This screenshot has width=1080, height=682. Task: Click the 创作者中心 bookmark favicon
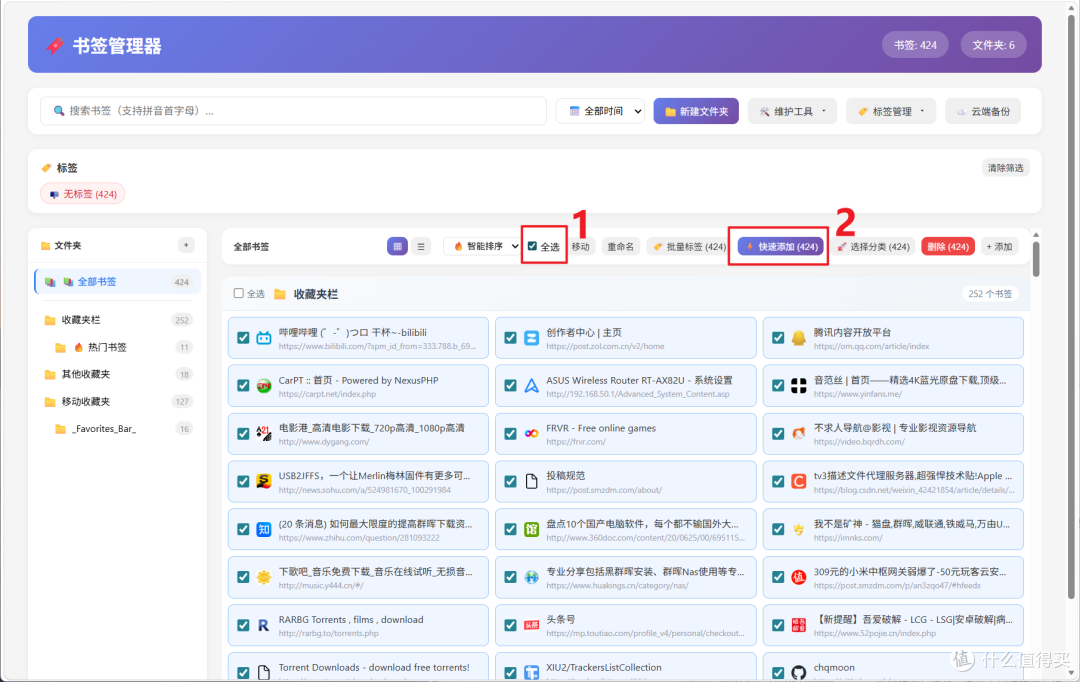pyautogui.click(x=531, y=338)
